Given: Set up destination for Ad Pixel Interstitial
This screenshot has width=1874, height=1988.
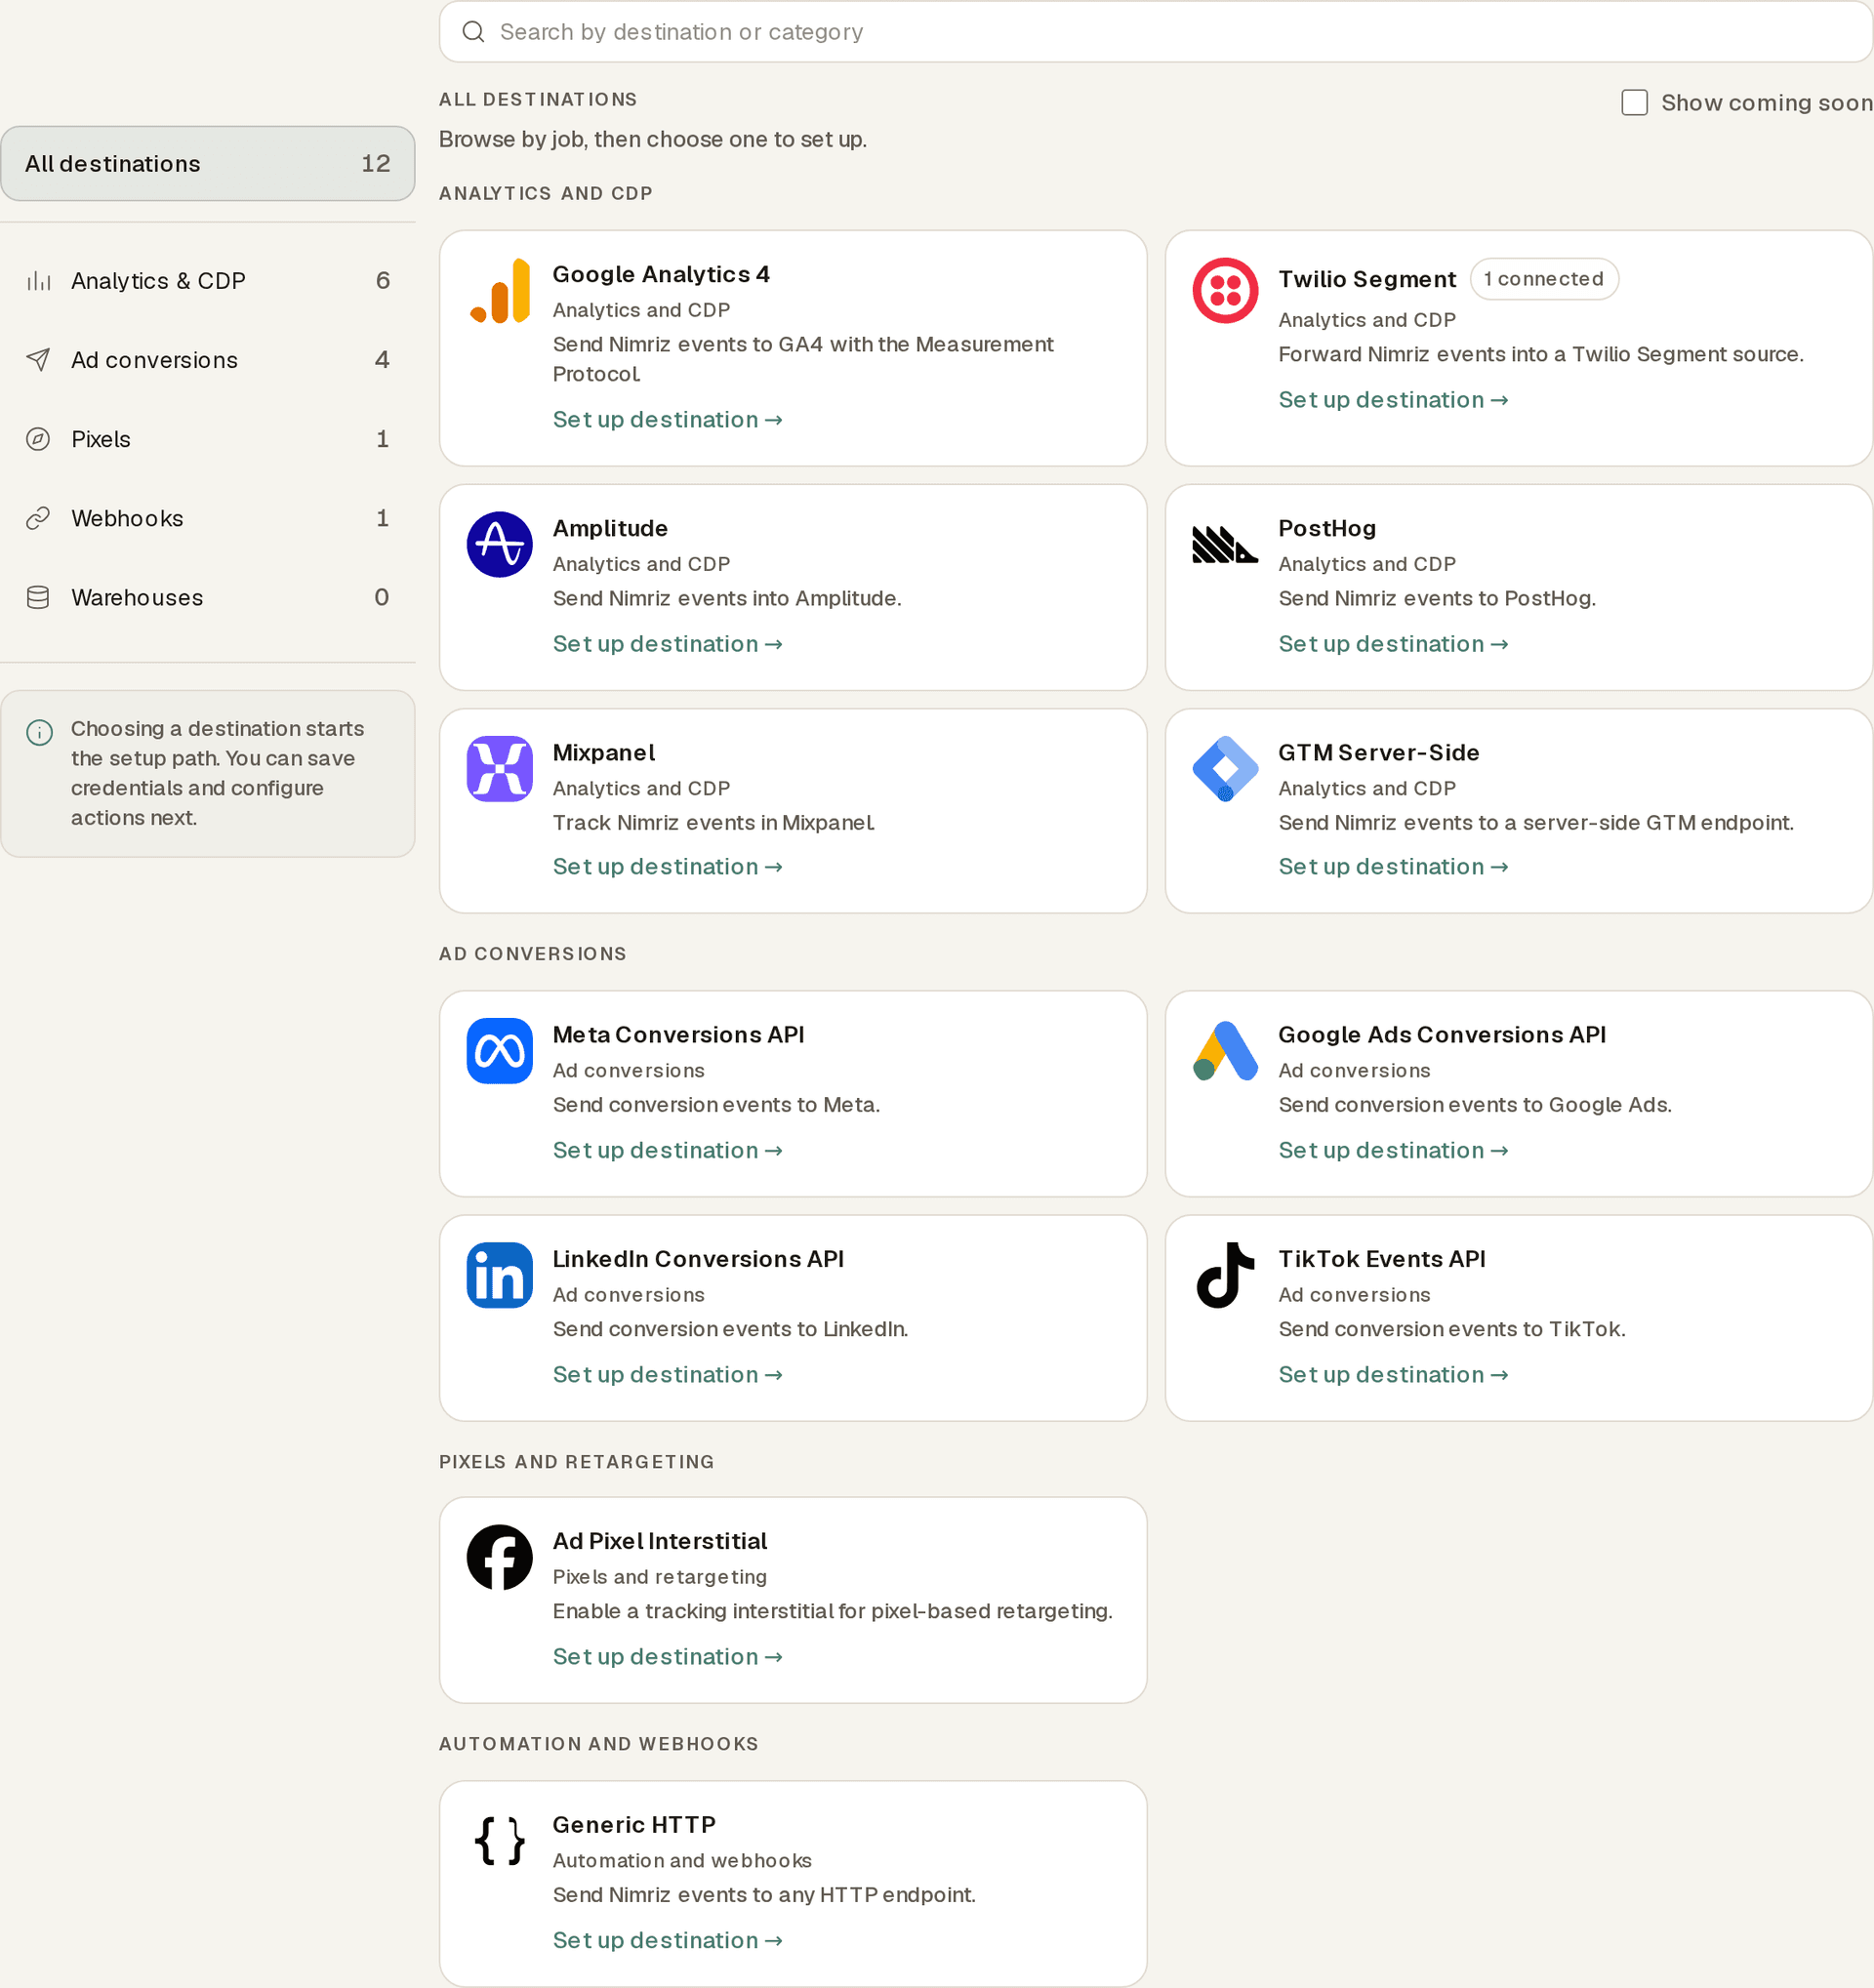Looking at the screenshot, I should pyautogui.click(x=667, y=1657).
